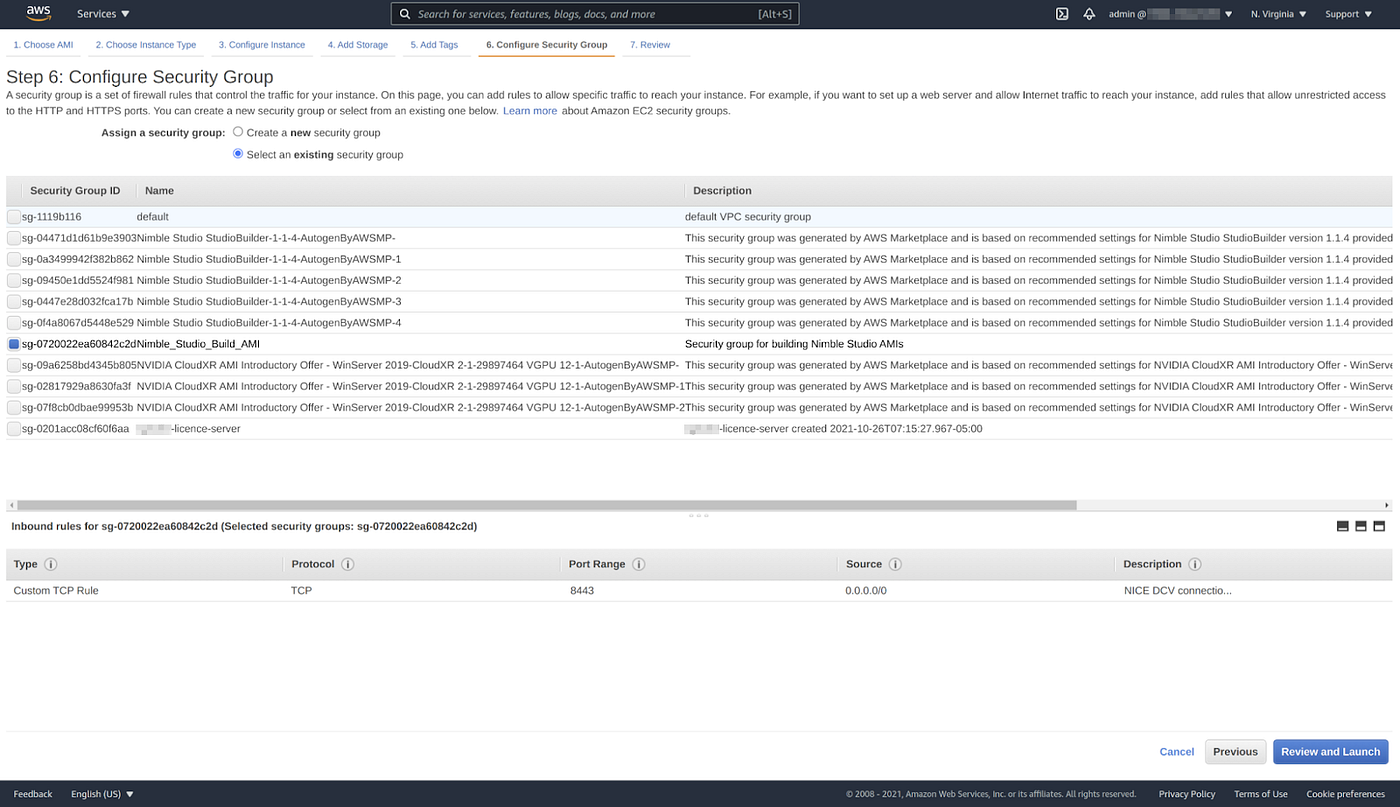Open the notifications bell
1400x807 pixels.
coord(1089,14)
